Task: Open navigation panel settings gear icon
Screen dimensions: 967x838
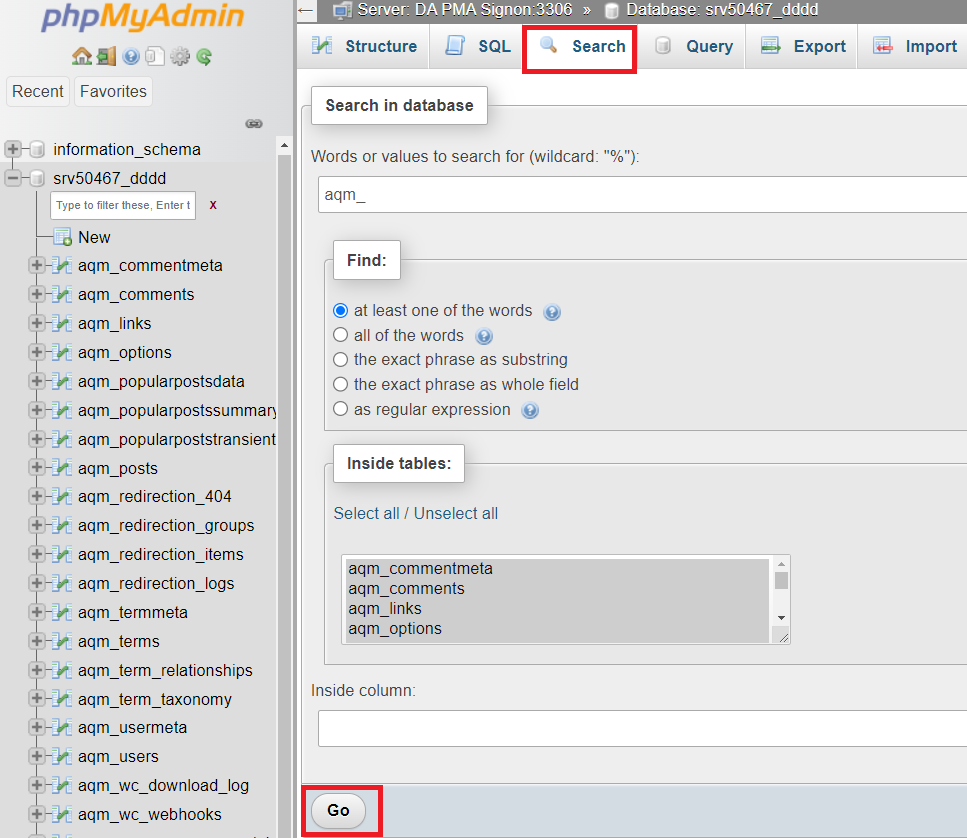Action: 179,57
